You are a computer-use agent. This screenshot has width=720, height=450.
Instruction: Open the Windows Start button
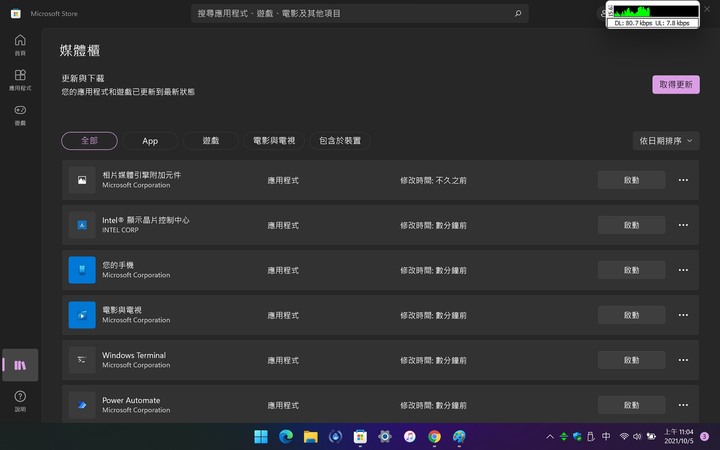(261, 436)
